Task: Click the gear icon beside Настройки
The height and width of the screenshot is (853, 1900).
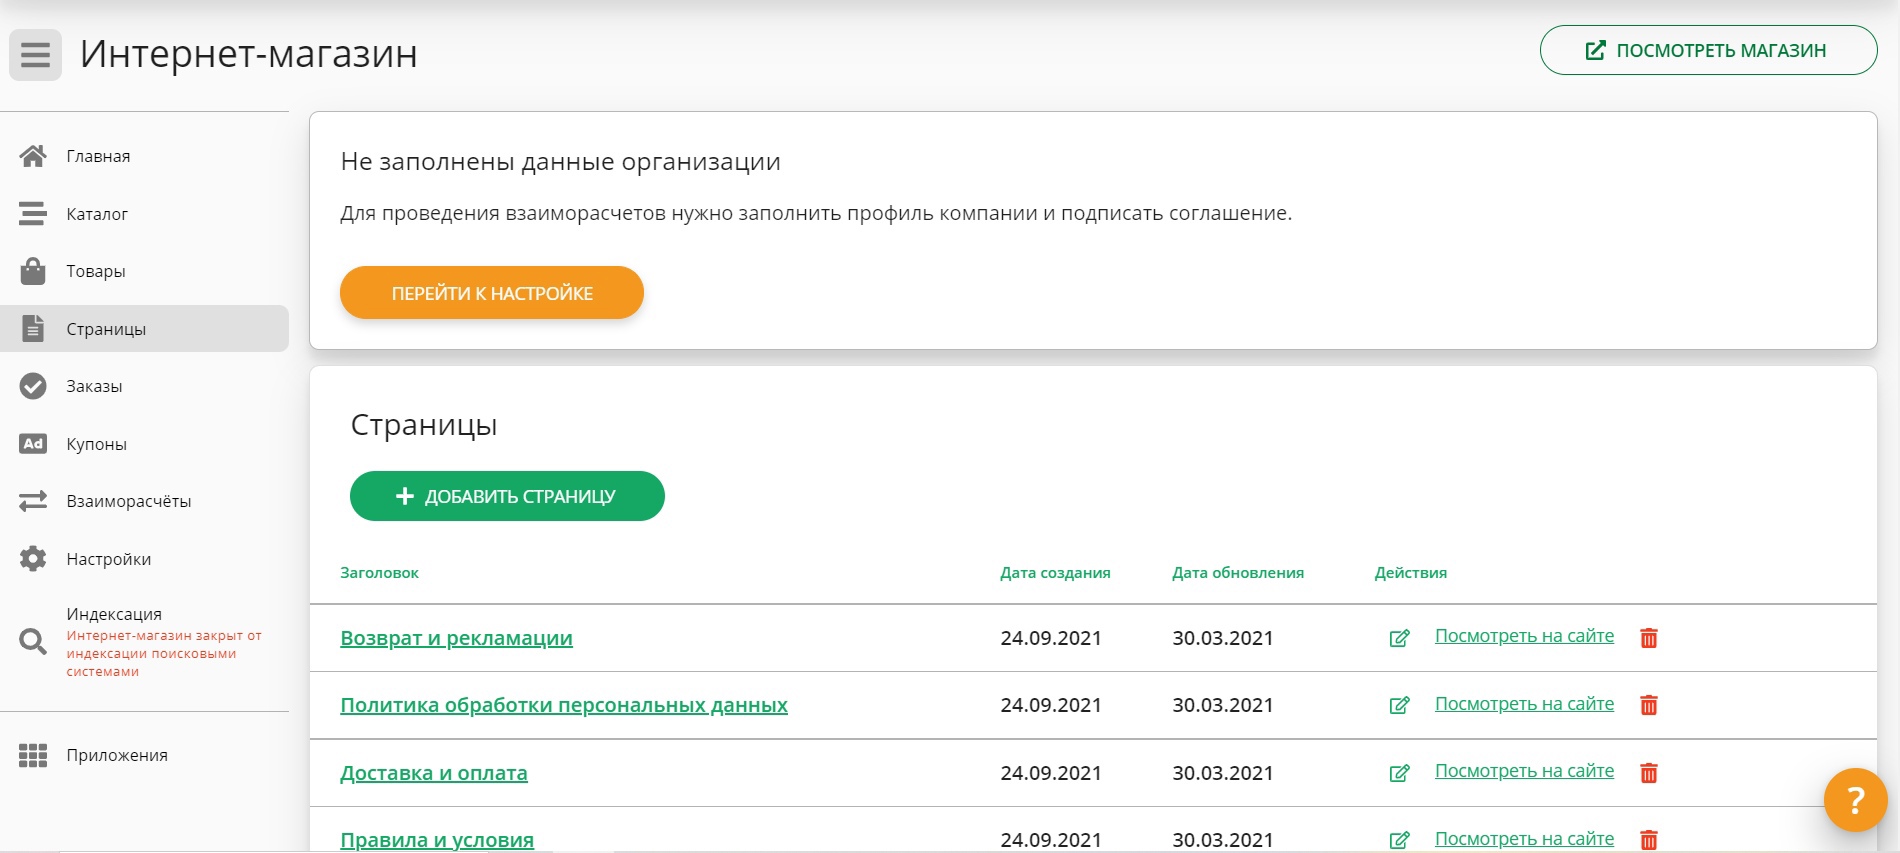Action: (x=33, y=559)
